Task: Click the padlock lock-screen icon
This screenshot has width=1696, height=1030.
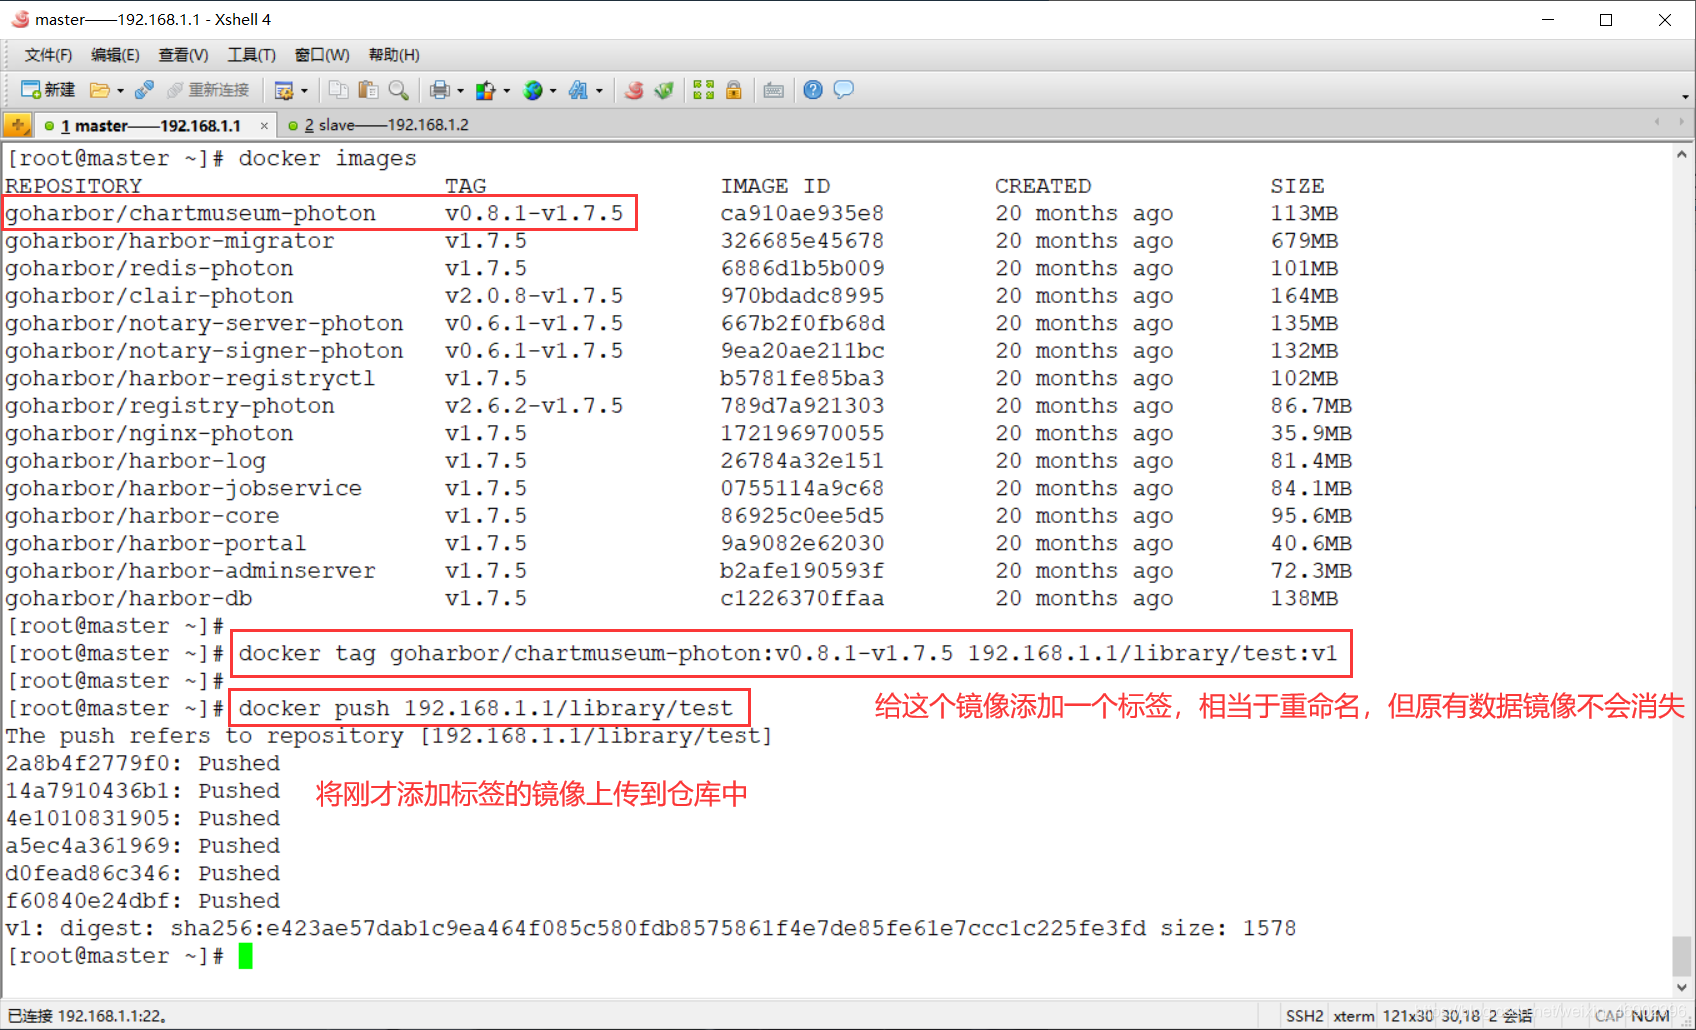Action: click(x=733, y=90)
